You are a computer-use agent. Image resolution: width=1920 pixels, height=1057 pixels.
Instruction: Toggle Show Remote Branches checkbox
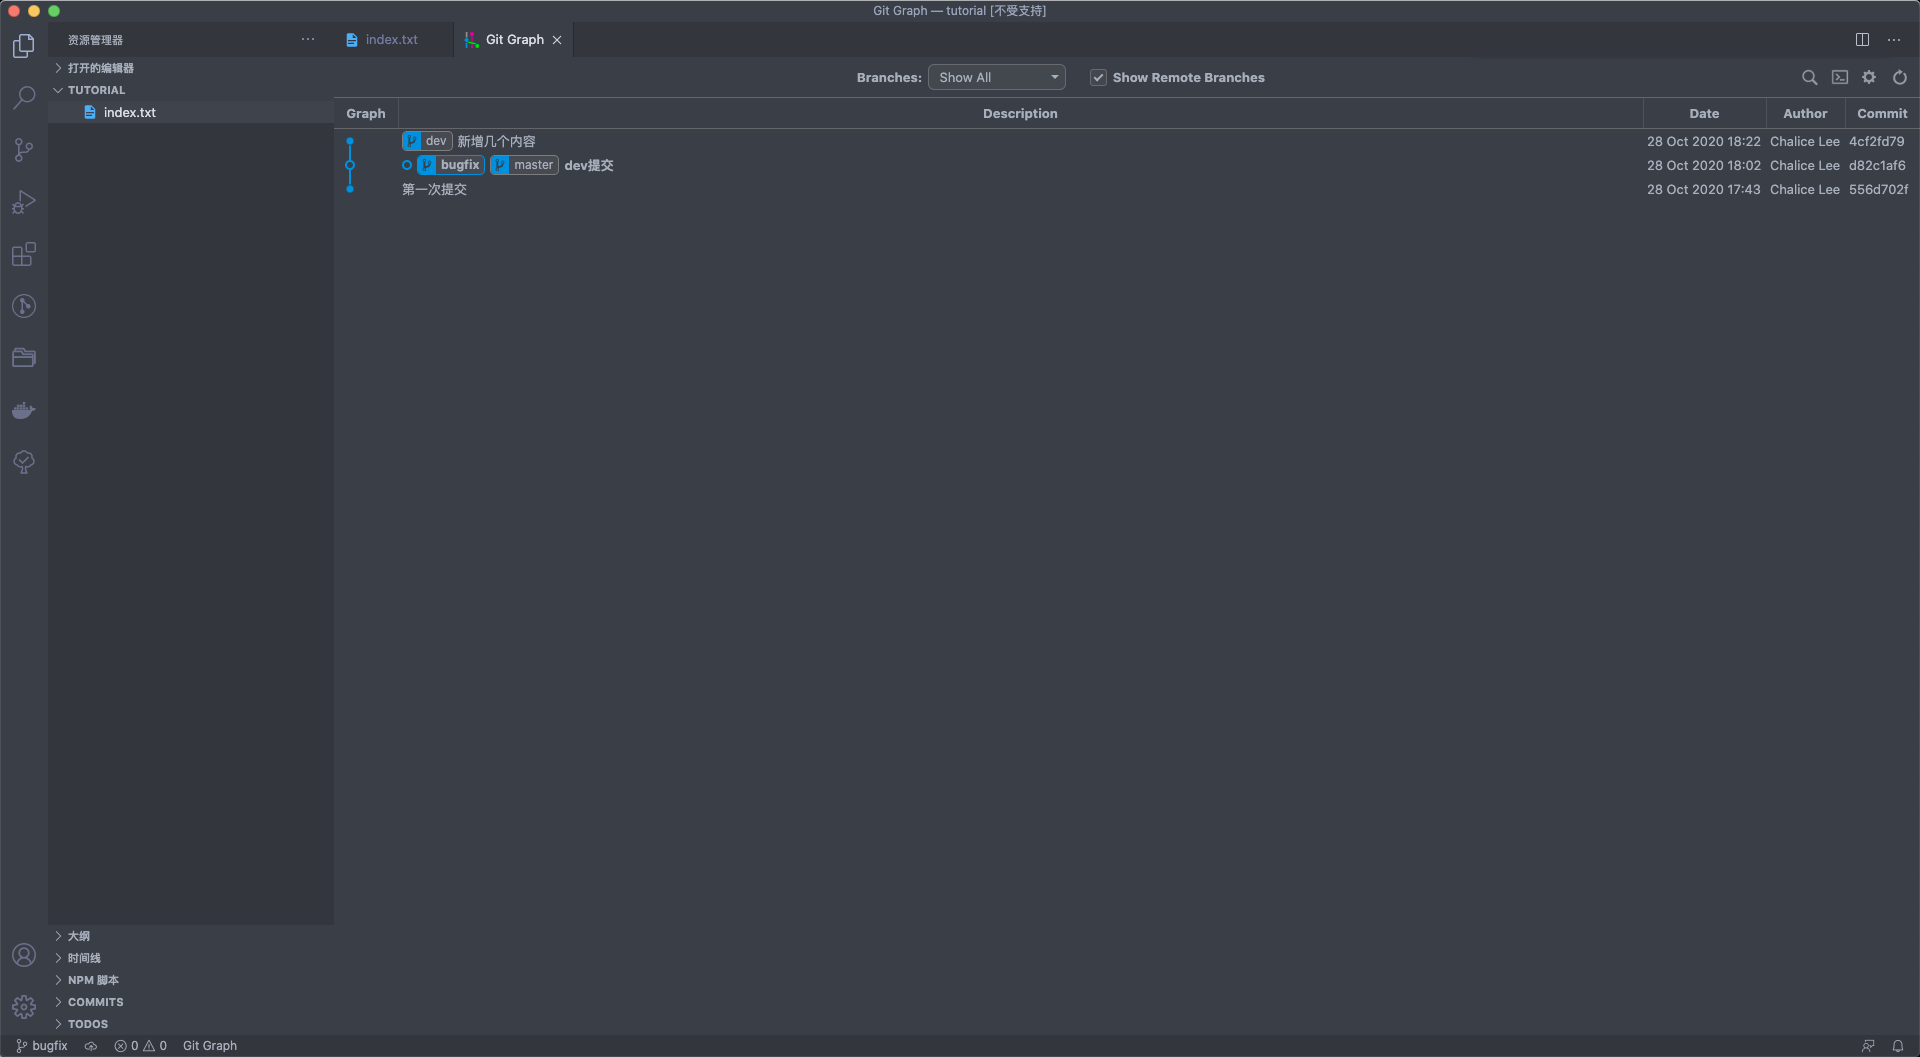pos(1098,78)
